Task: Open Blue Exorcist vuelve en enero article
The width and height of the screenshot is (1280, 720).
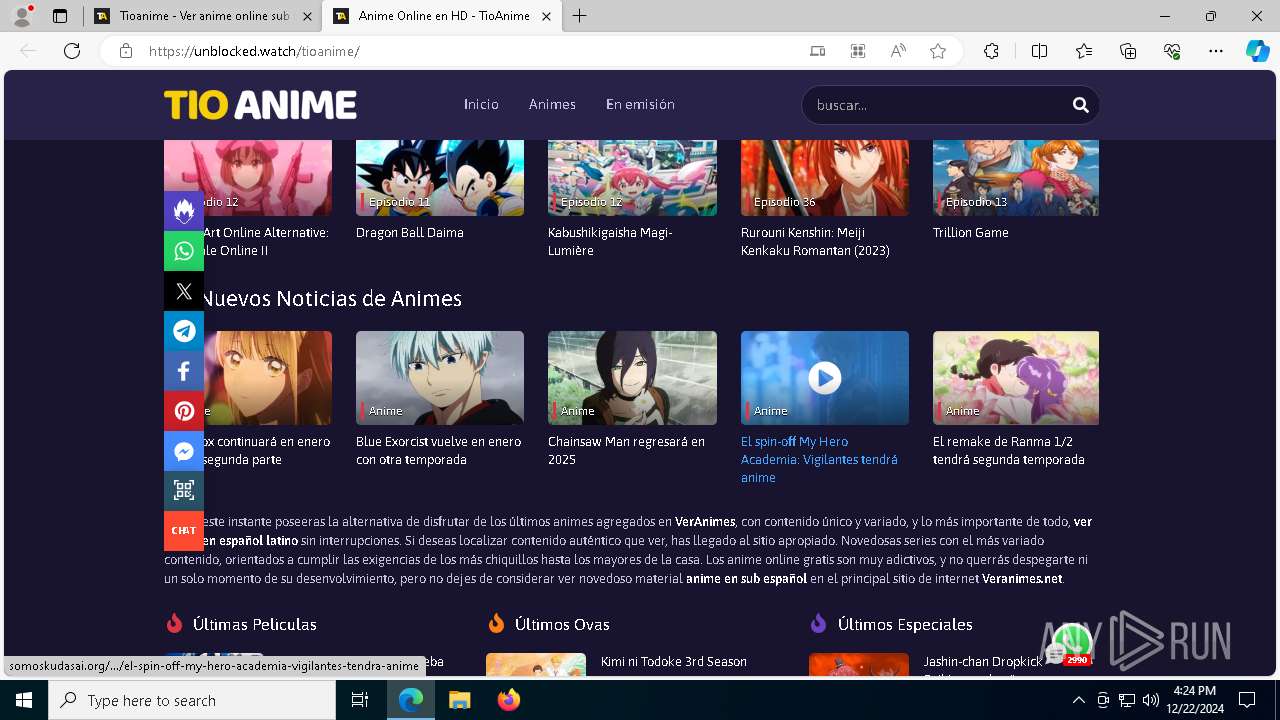Action: (438, 450)
